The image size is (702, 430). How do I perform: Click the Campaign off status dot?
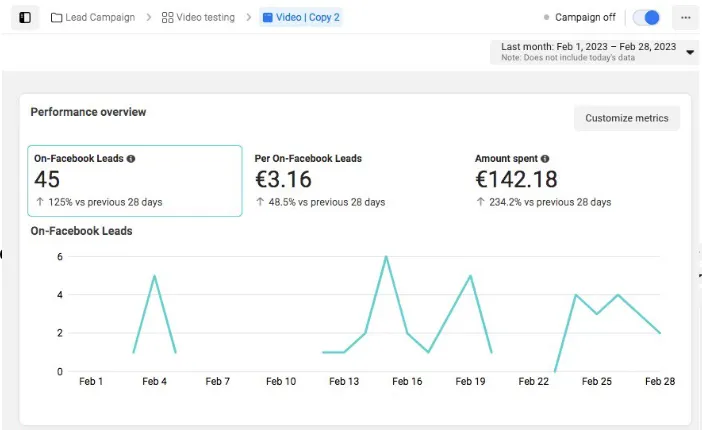click(x=546, y=17)
